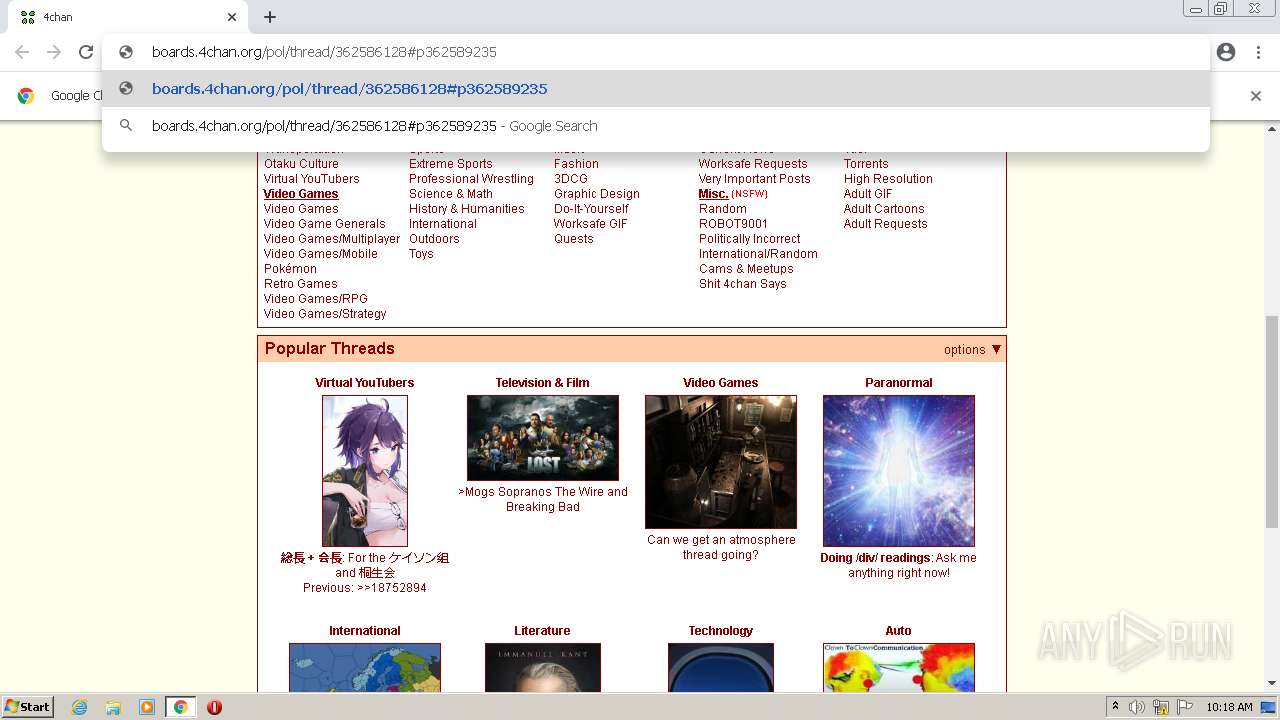Image resolution: width=1280 pixels, height=720 pixels.
Task: Open the Lost thread thumbnail under Television & Film
Action: click(543, 438)
